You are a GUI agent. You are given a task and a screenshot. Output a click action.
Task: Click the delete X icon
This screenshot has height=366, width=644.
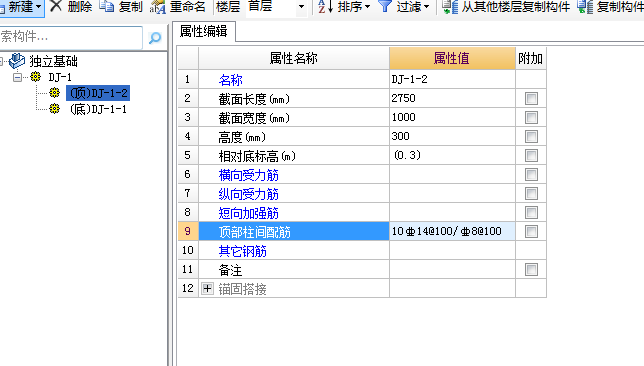coord(56,6)
